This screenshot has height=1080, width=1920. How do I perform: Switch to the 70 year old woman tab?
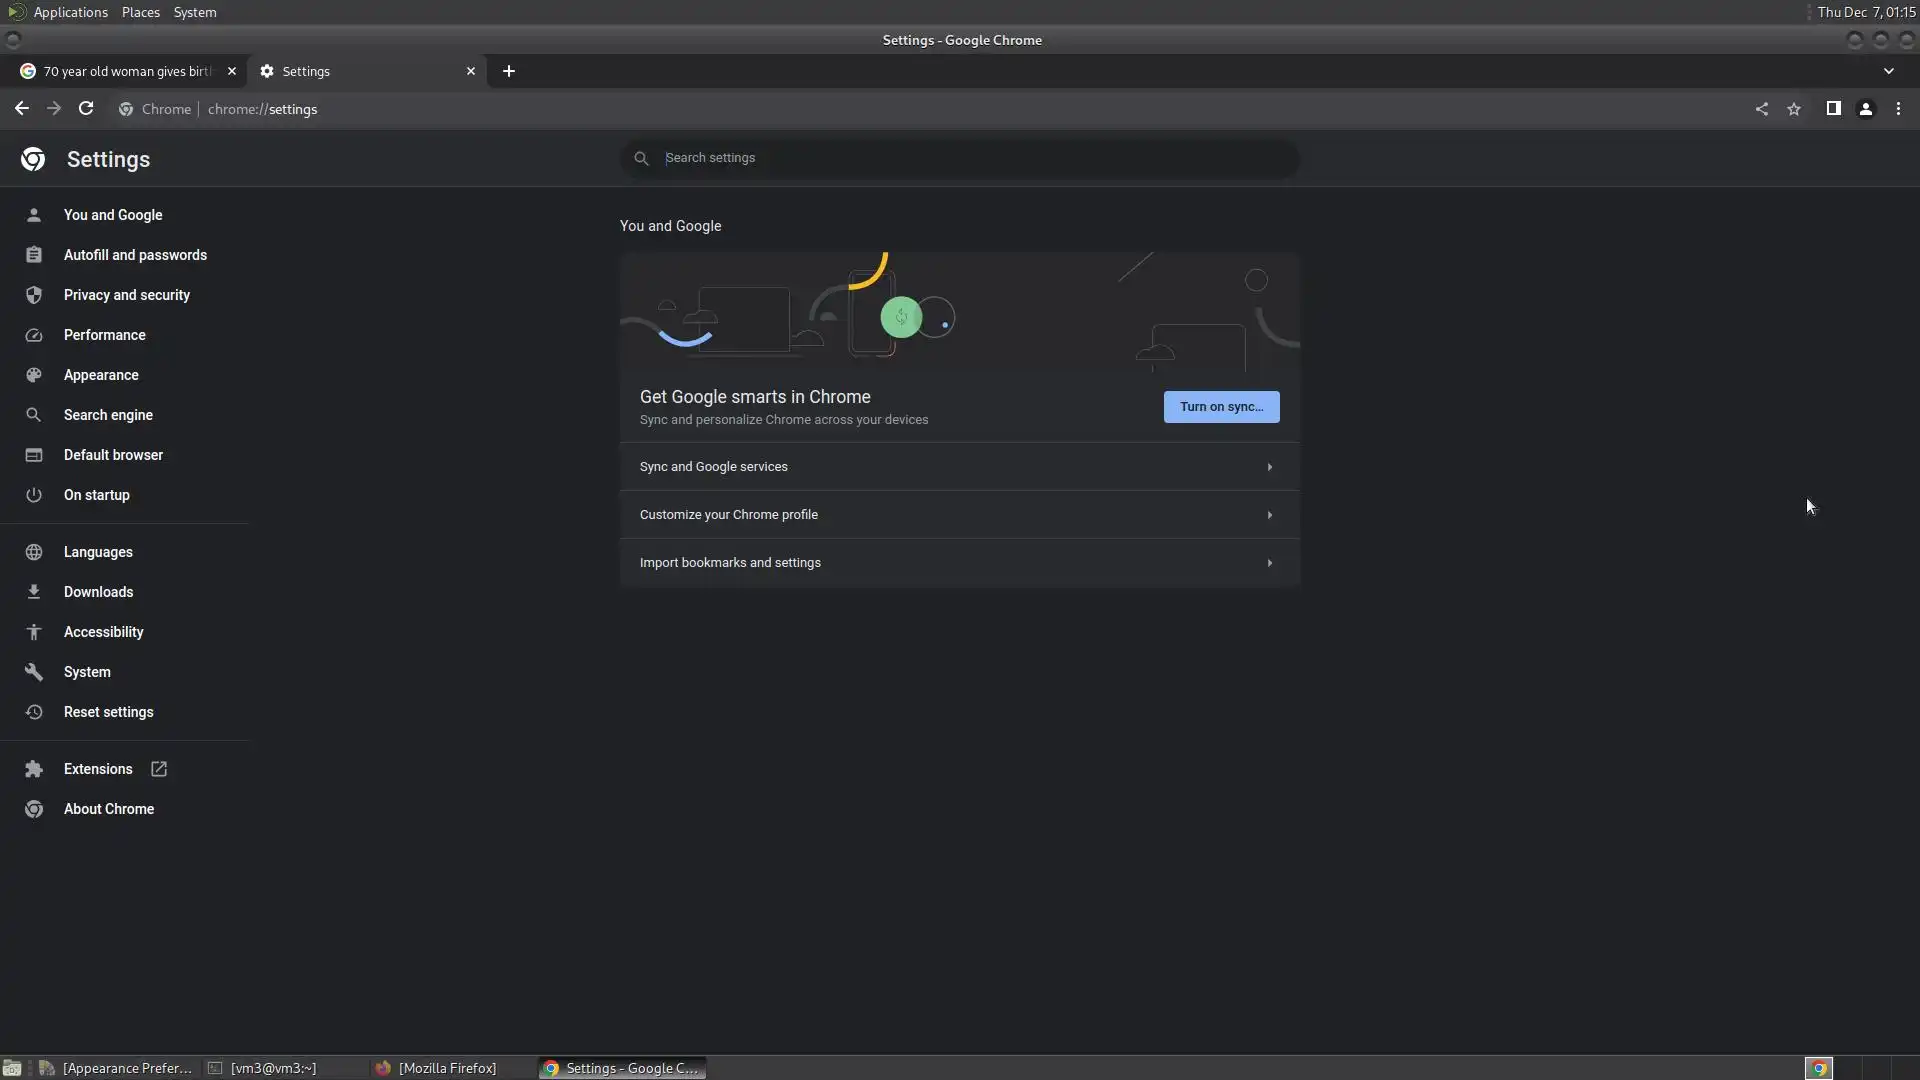(x=125, y=71)
